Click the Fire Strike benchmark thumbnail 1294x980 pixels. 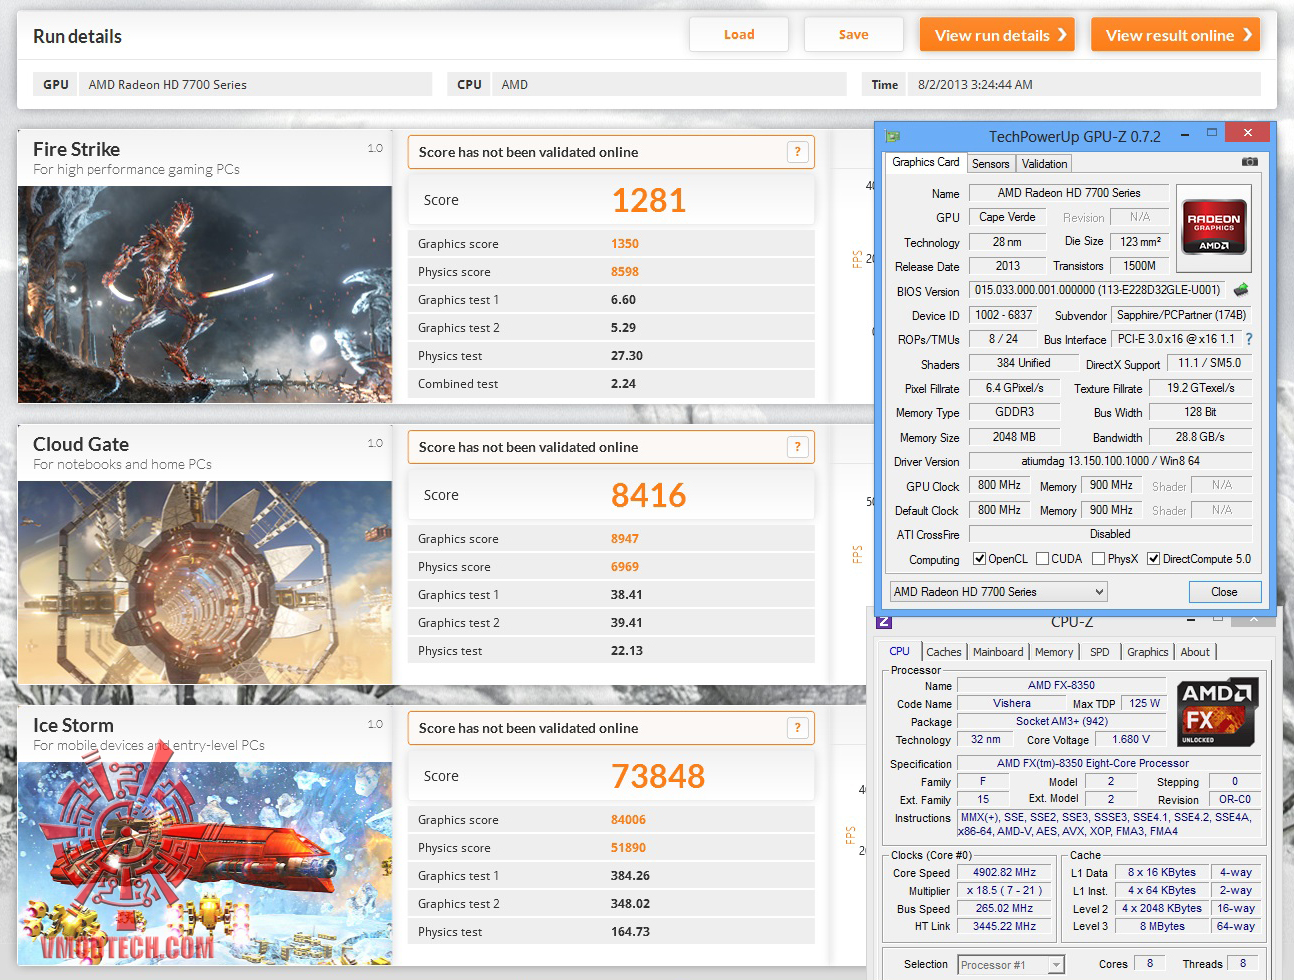[205, 294]
